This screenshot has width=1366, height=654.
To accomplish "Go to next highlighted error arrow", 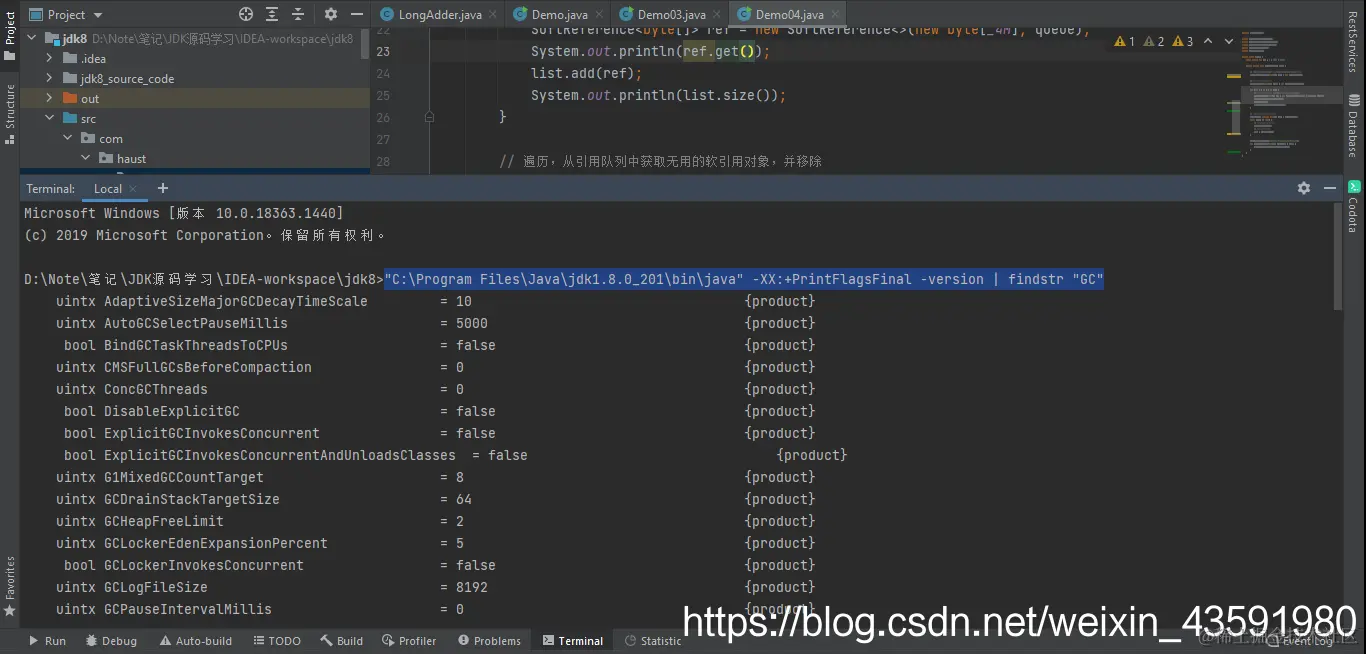I will click(1229, 41).
